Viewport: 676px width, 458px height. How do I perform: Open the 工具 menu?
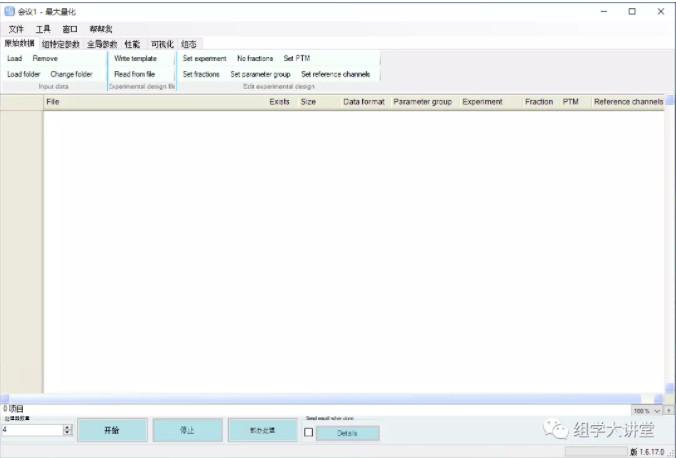[x=43, y=29]
